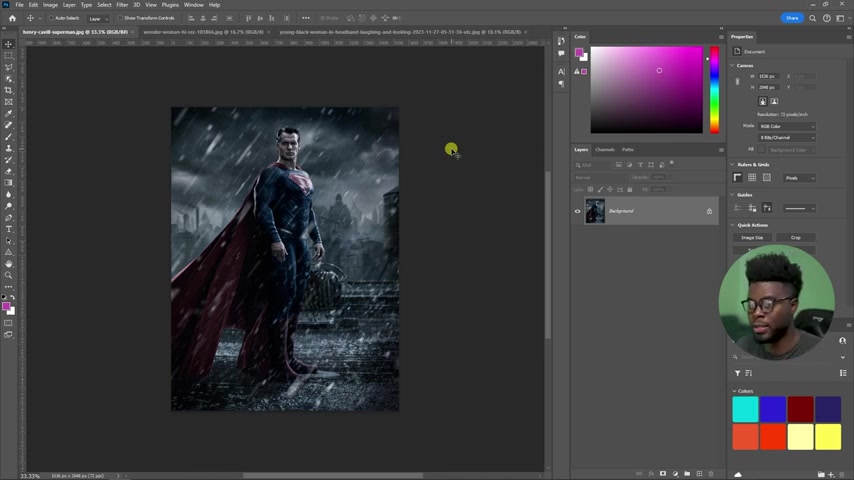Select the Frame tool
The width and height of the screenshot is (854, 480).
pyautogui.click(x=8, y=102)
